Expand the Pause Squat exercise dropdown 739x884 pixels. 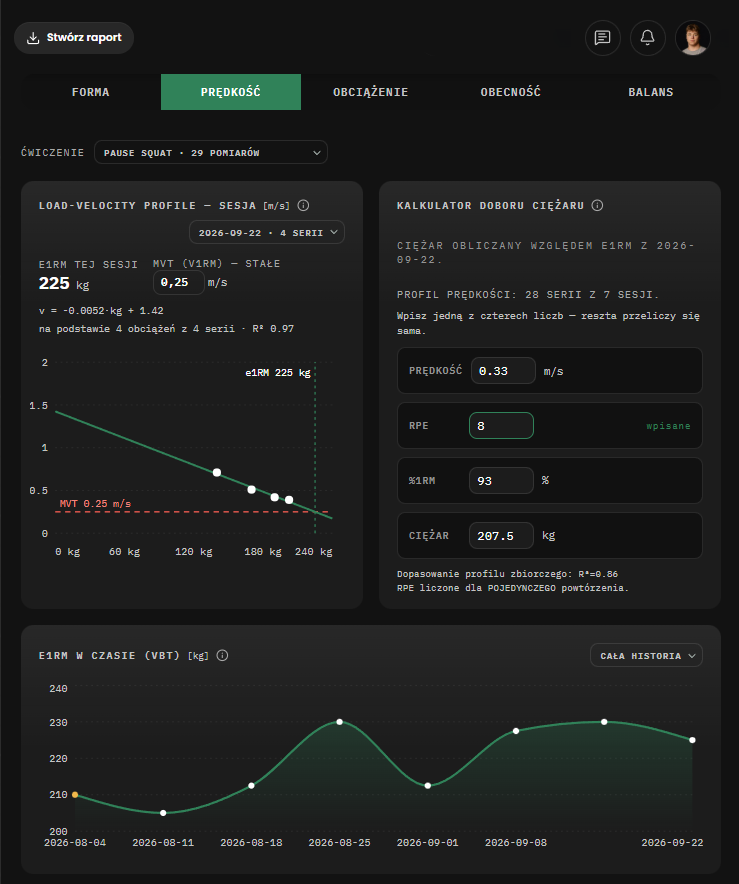211,152
